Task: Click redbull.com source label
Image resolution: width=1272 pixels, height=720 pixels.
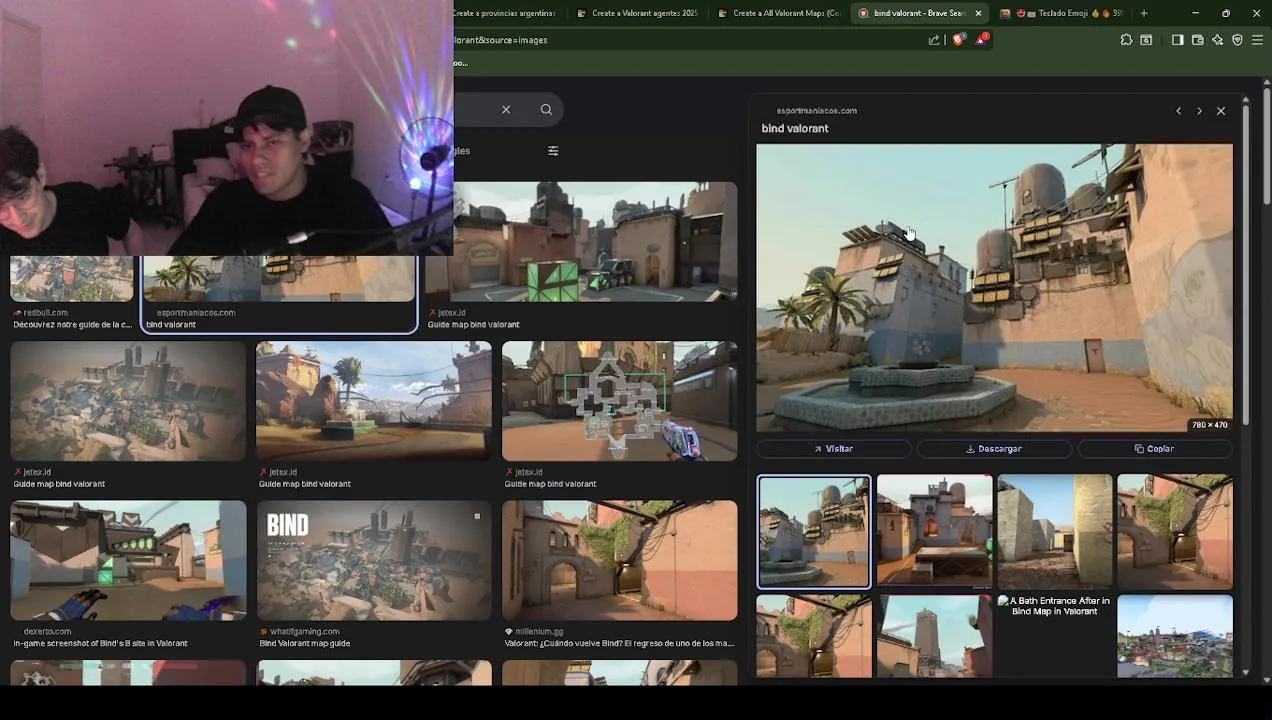Action: click(x=45, y=313)
